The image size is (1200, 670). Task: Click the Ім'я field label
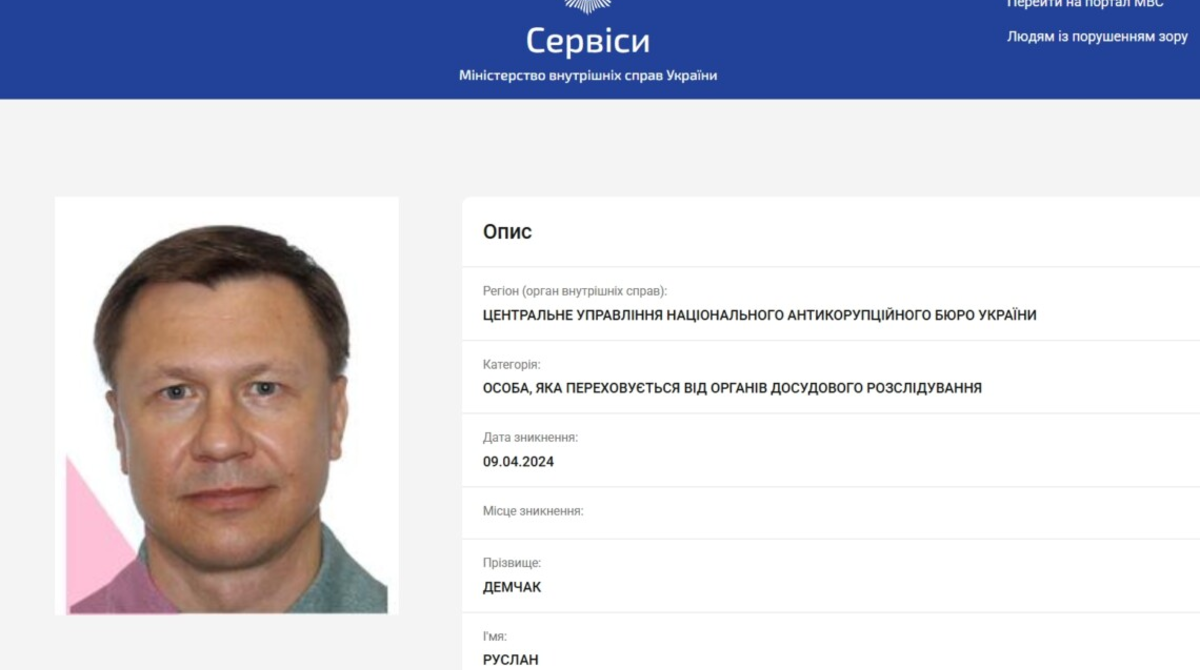tap(495, 636)
